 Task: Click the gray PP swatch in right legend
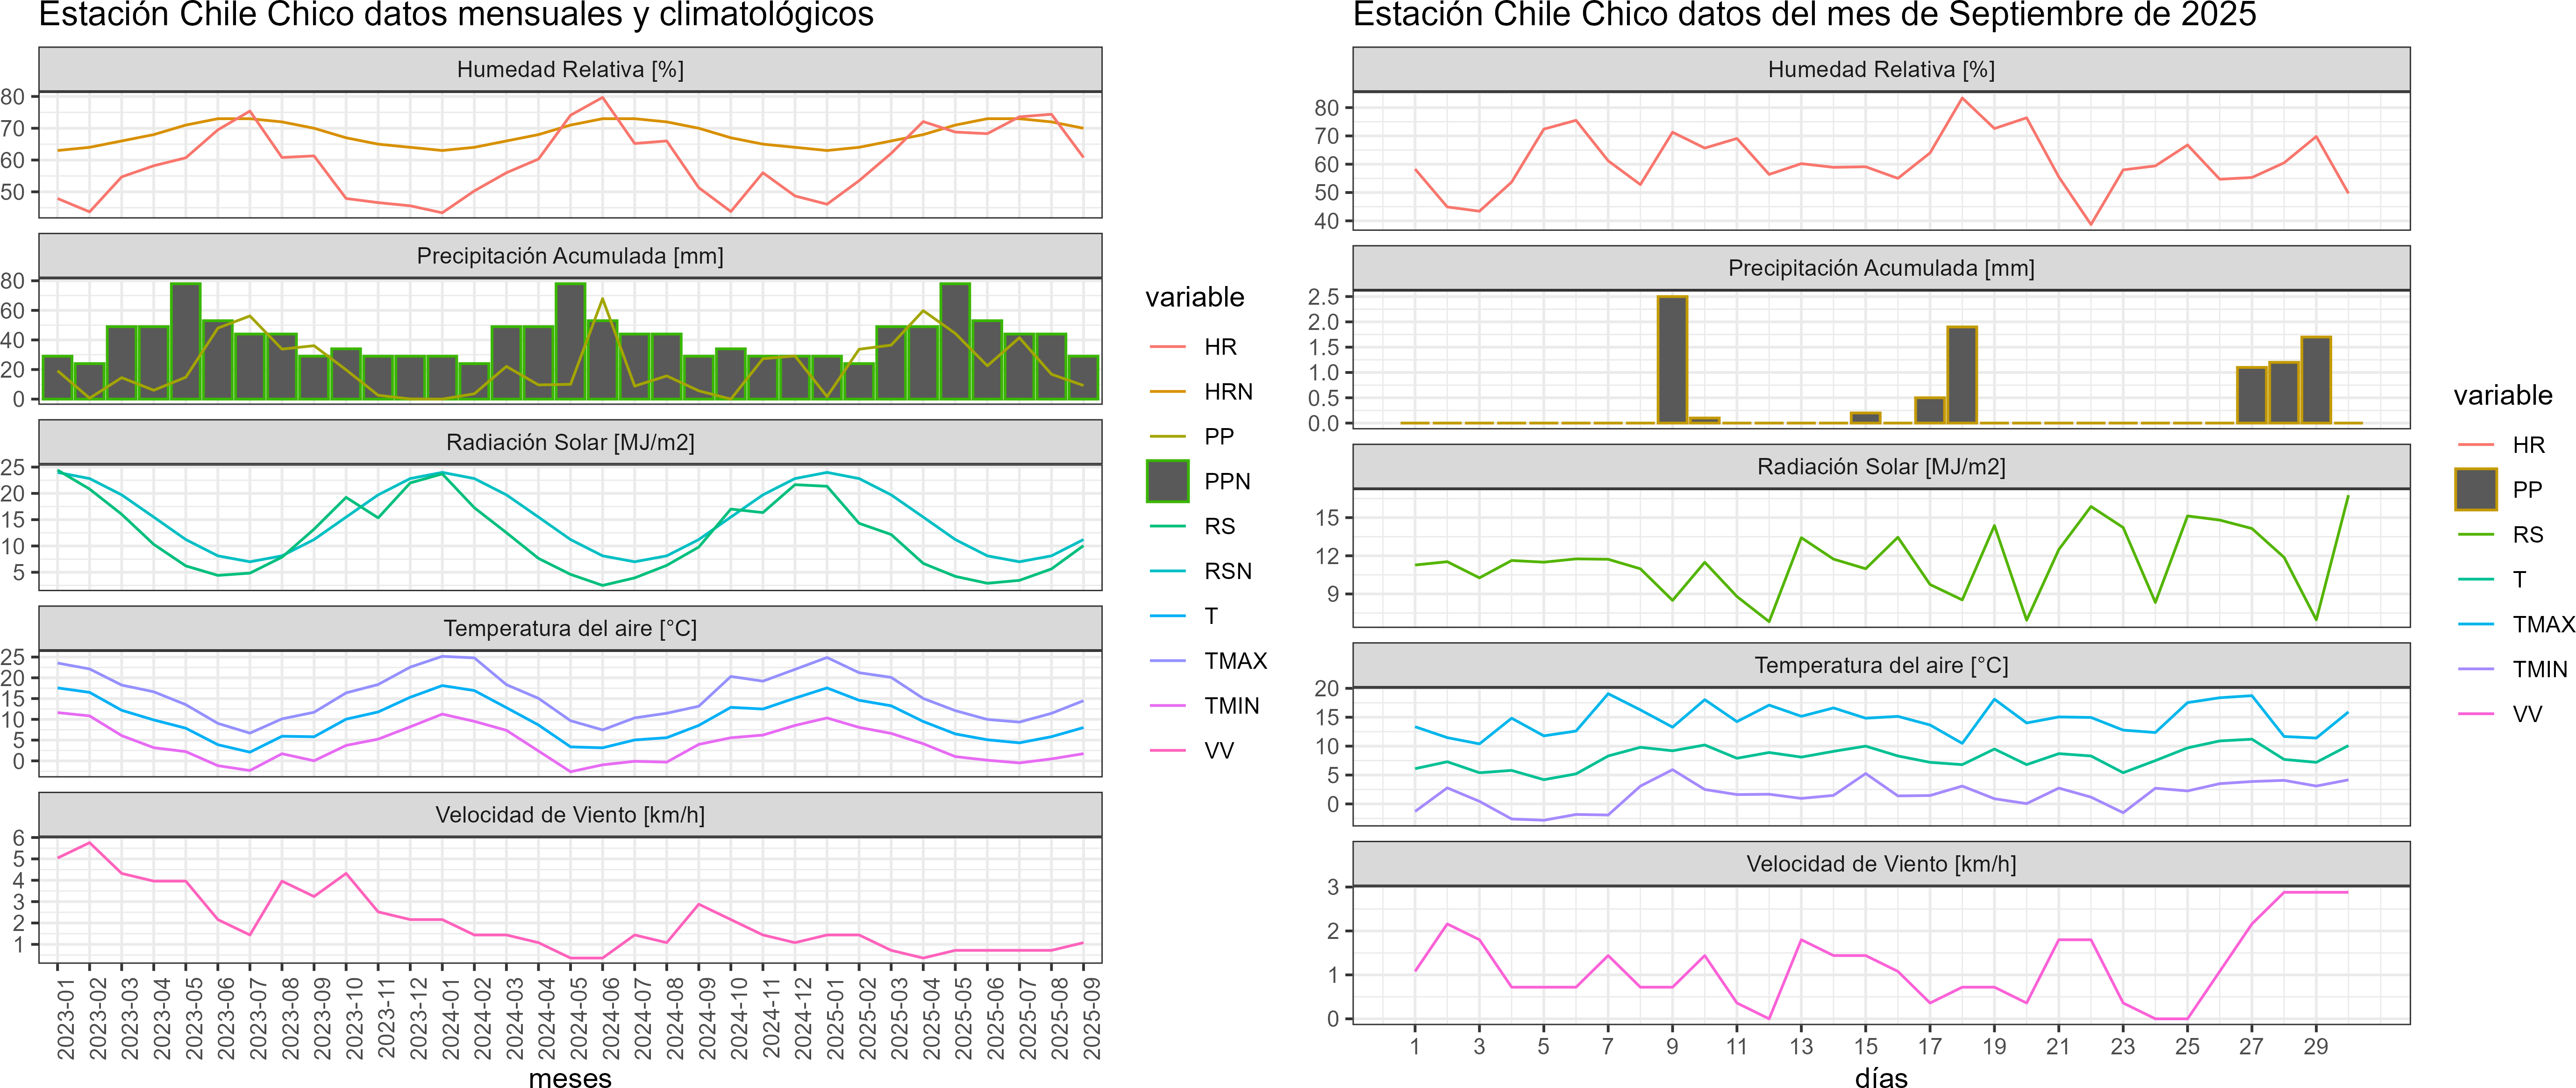pyautogui.click(x=2475, y=489)
